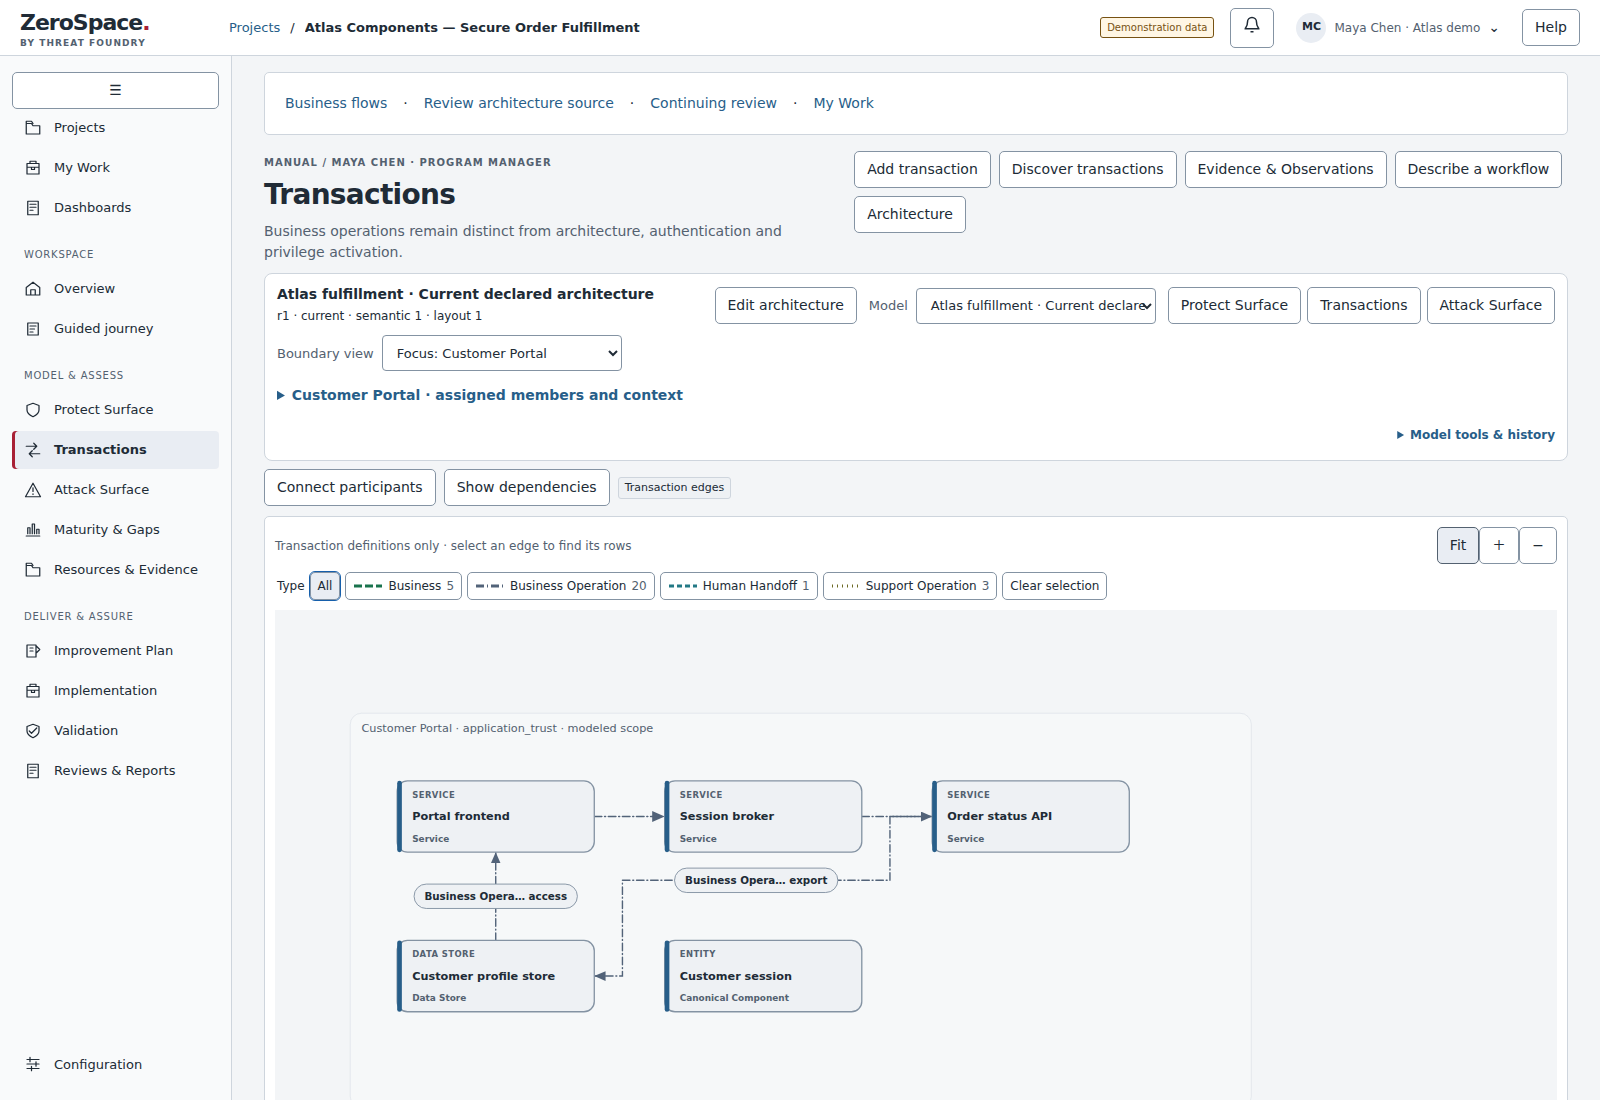1600x1100 pixels.
Task: Switch to Attack Surface model view
Action: (1490, 306)
